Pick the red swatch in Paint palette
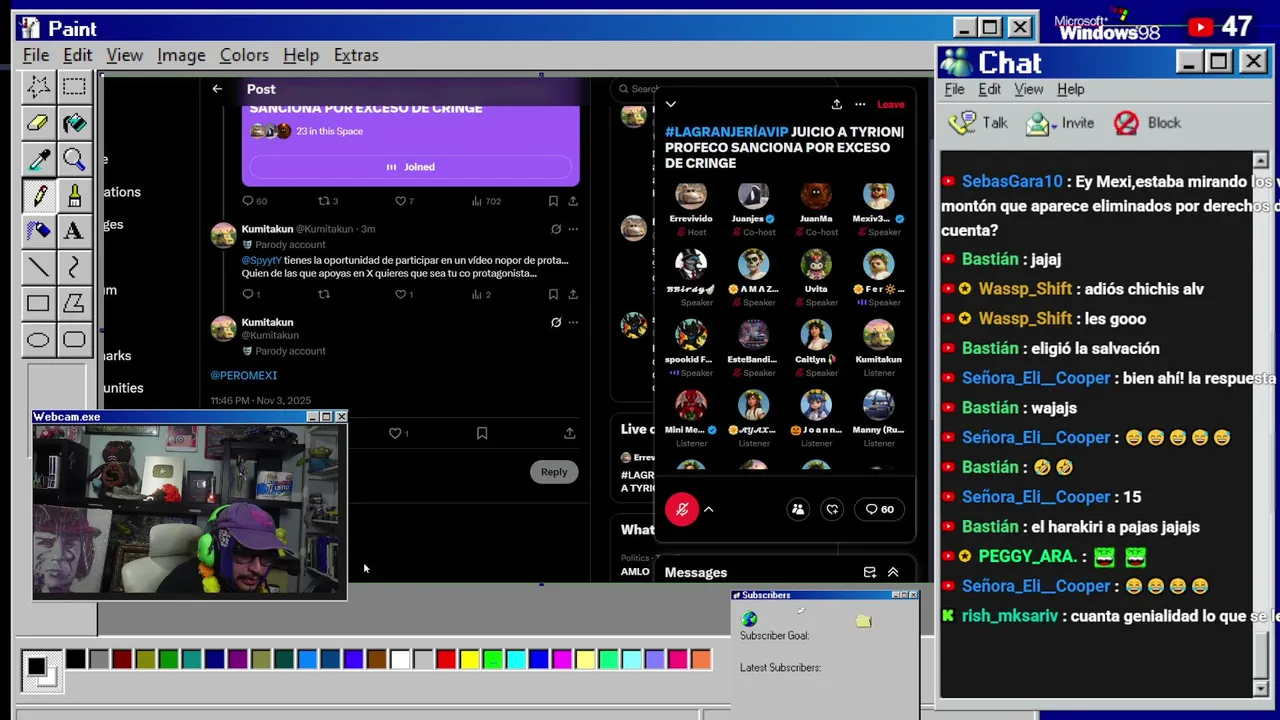 click(446, 659)
